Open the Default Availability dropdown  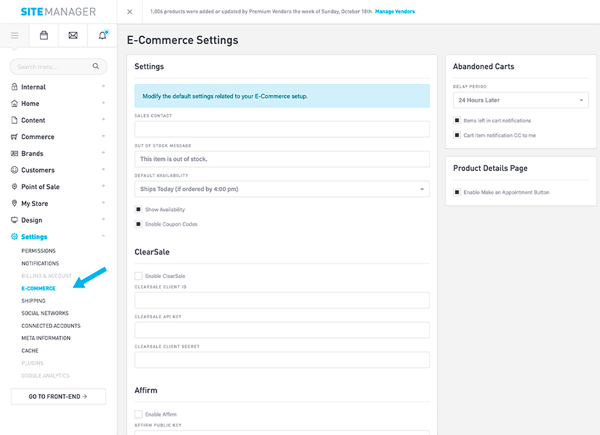281,189
